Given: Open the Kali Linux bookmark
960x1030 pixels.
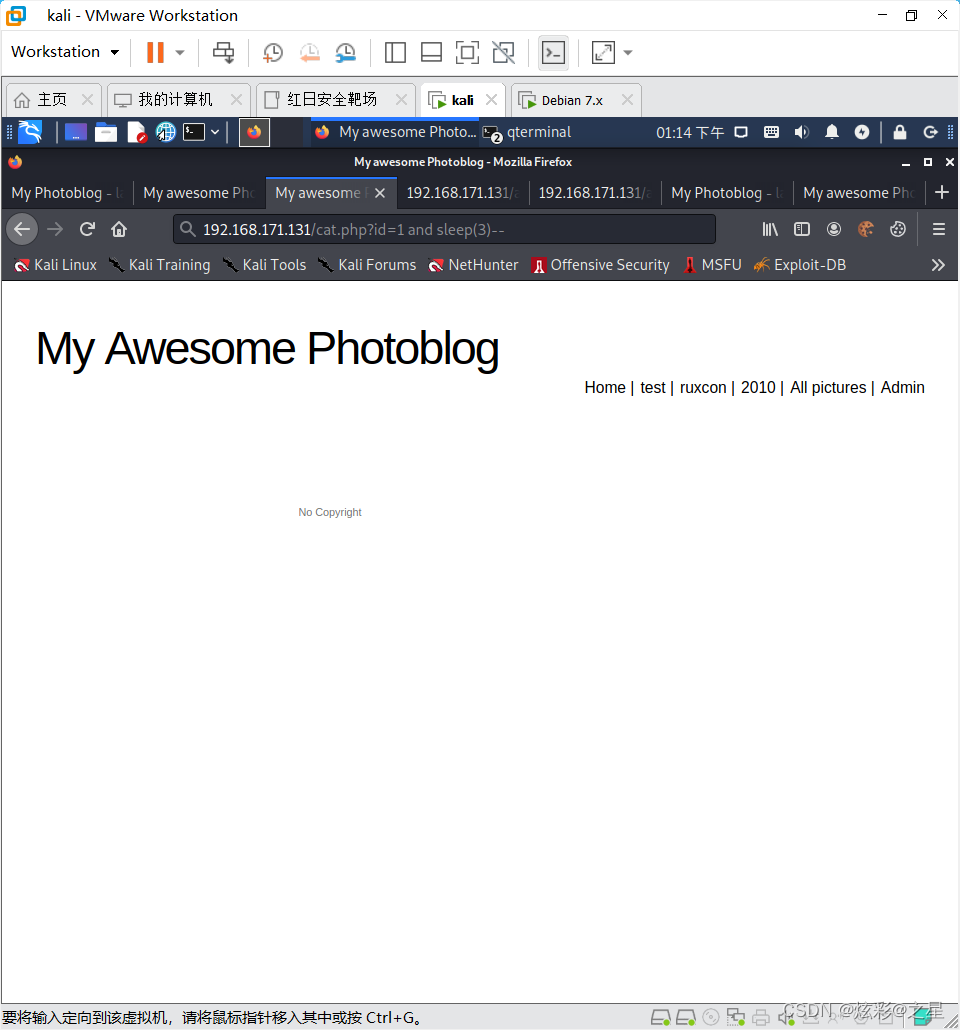Looking at the screenshot, I should click(x=55, y=265).
